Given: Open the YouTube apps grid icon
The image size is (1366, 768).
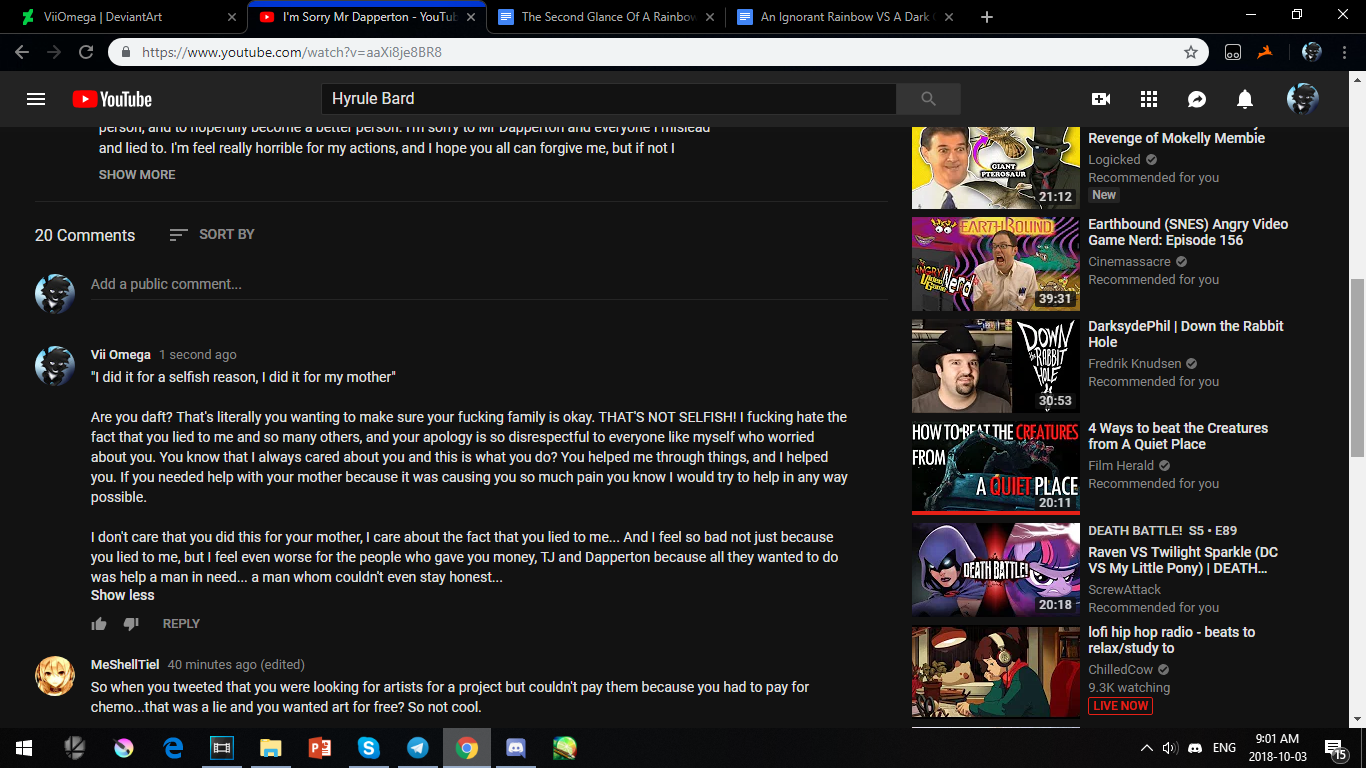Looking at the screenshot, I should point(1149,99).
